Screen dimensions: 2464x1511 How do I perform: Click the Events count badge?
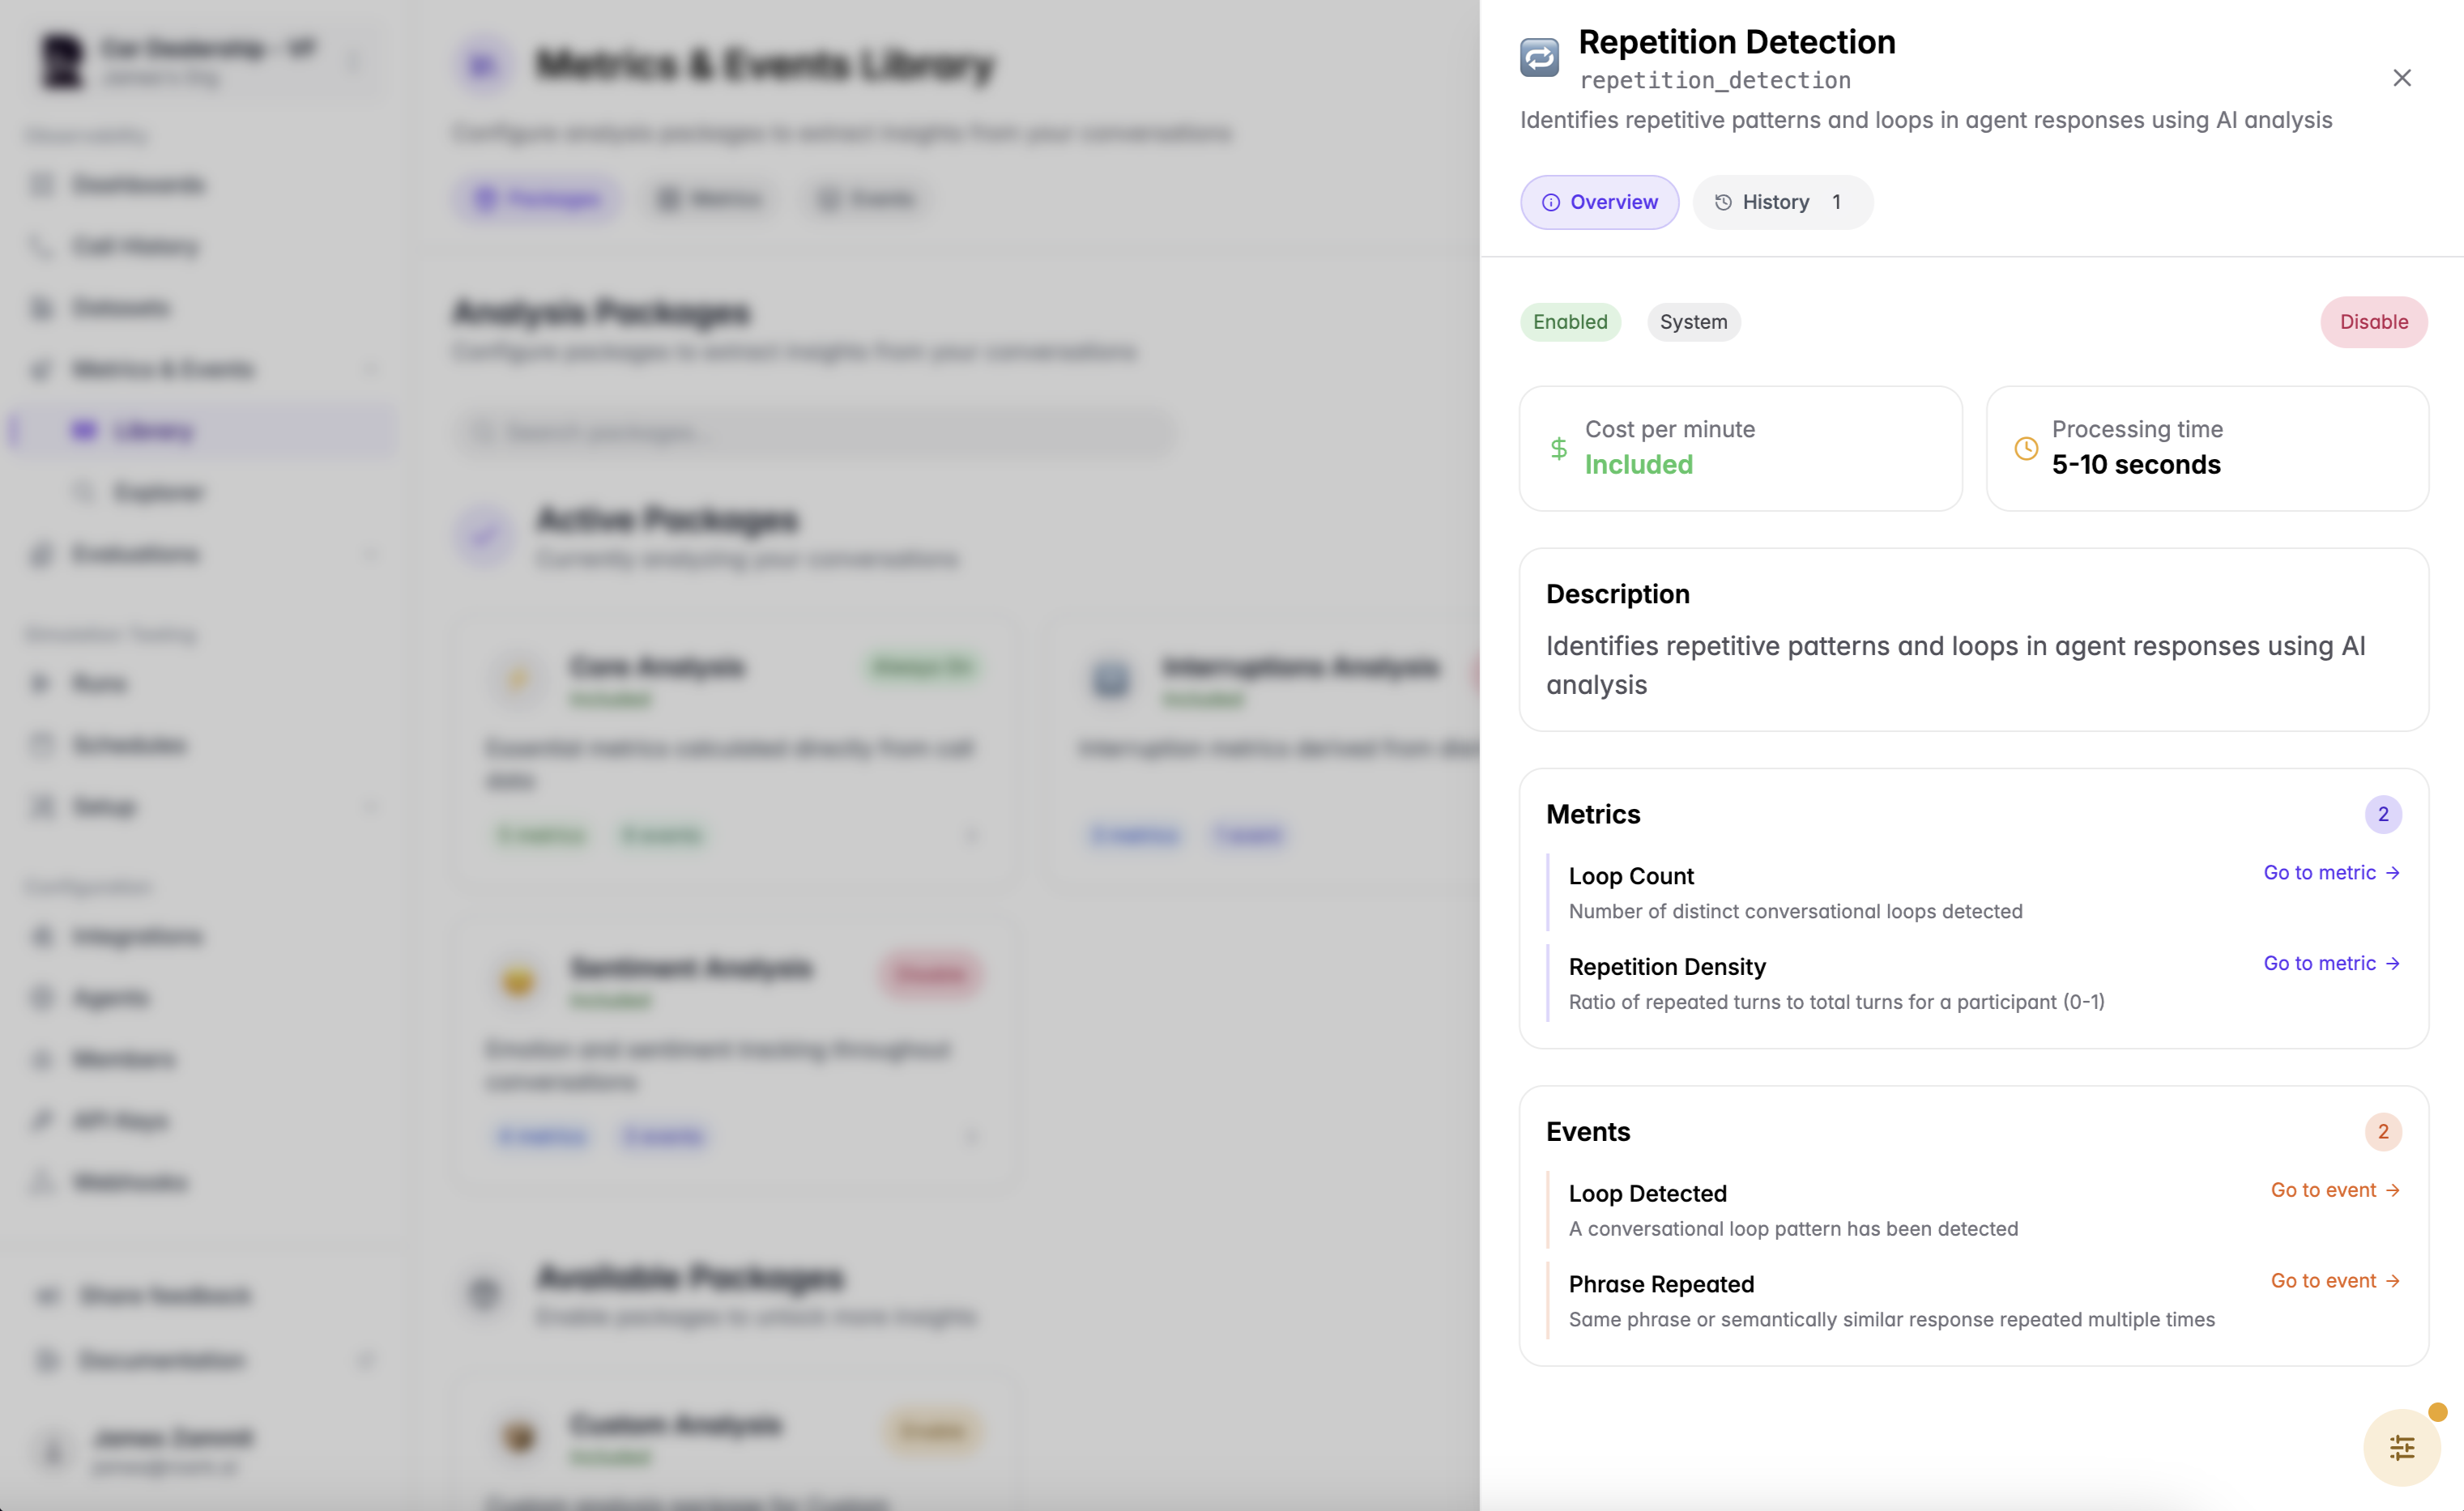coord(2382,1132)
